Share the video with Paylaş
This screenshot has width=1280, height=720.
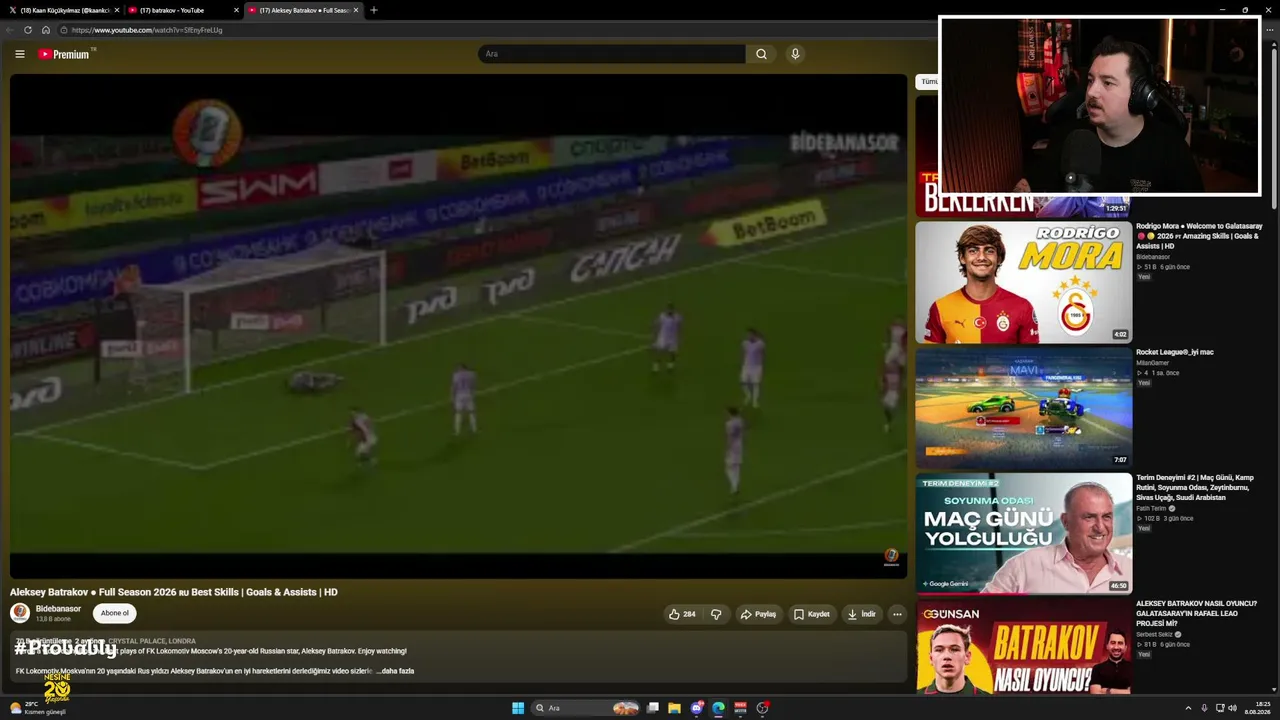[758, 614]
